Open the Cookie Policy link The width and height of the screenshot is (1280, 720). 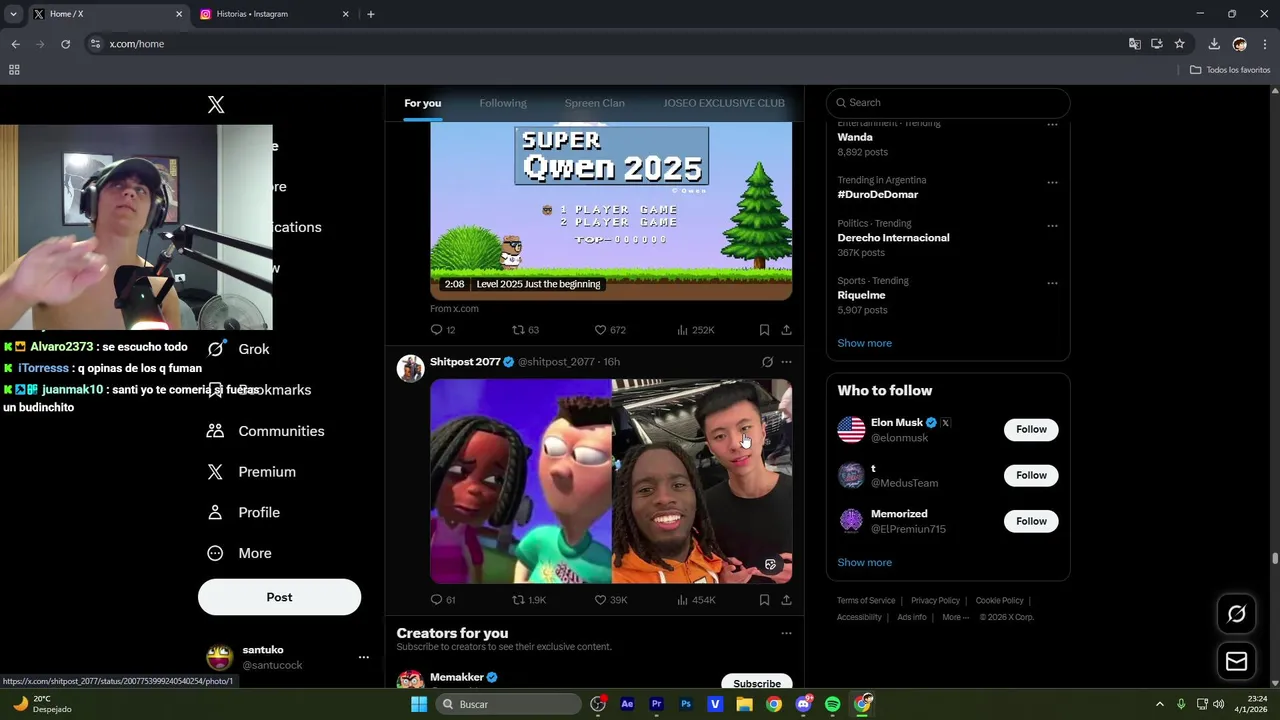click(x=999, y=601)
